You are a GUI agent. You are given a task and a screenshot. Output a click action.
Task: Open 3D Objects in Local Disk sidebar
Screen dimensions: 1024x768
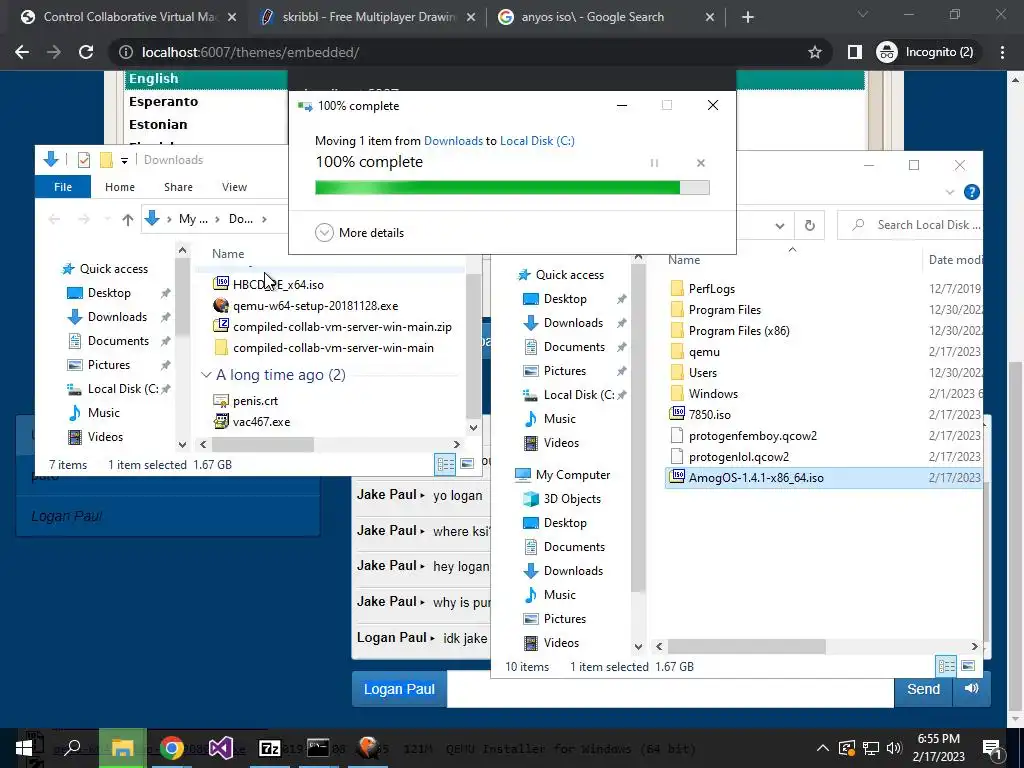click(572, 499)
